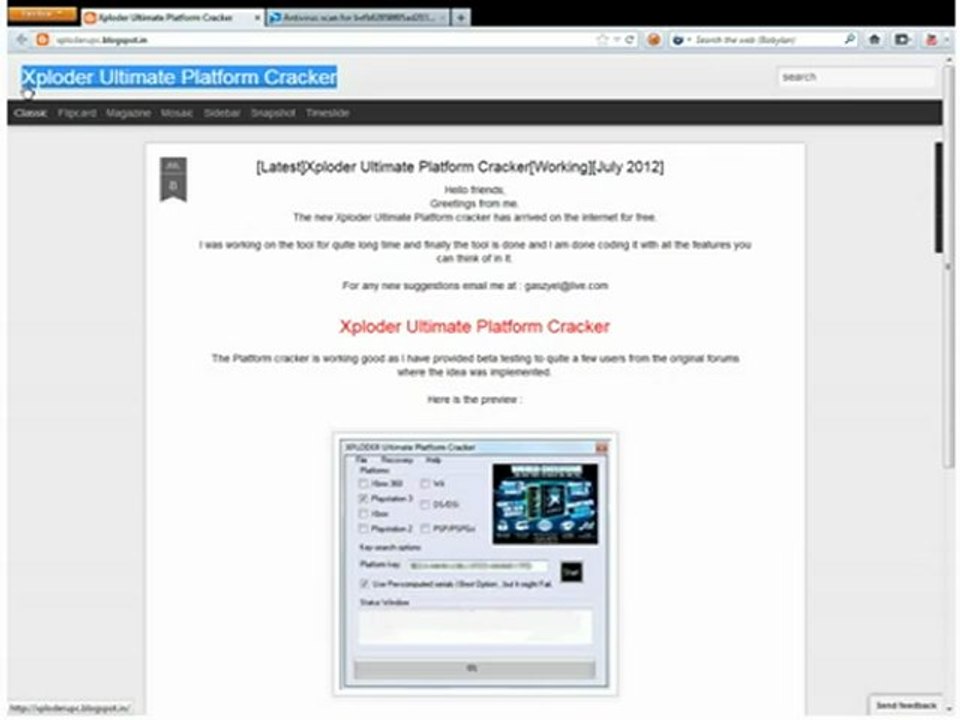Click the Send feedback button

click(x=906, y=706)
